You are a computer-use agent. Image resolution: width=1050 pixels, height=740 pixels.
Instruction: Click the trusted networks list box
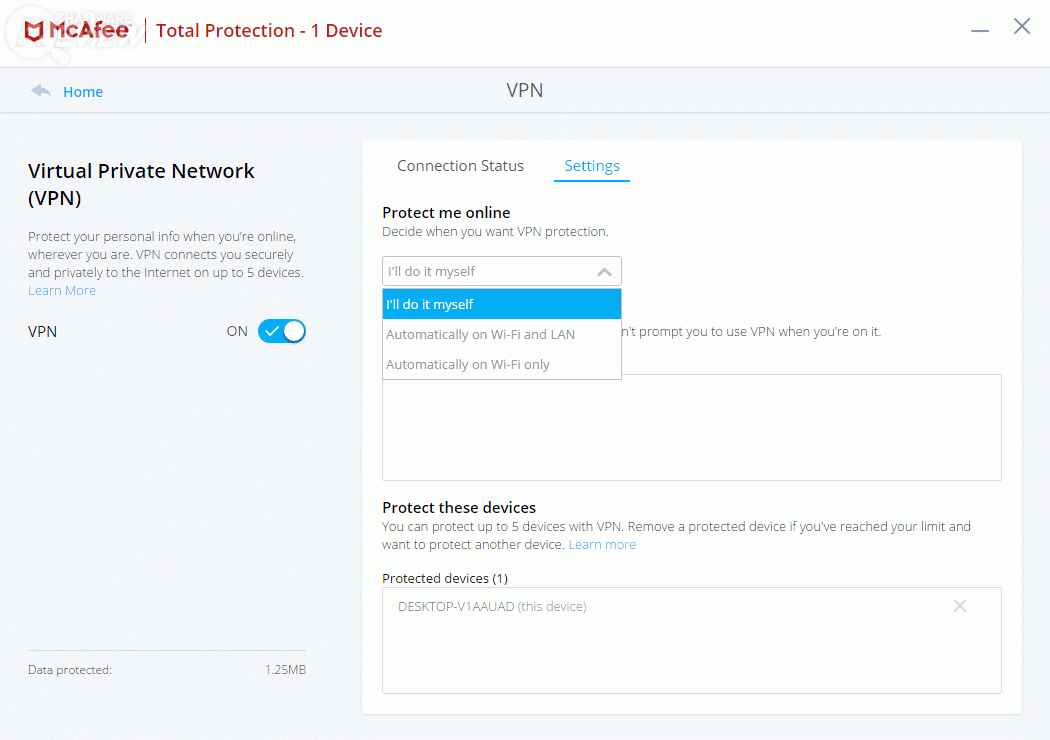tap(800, 430)
